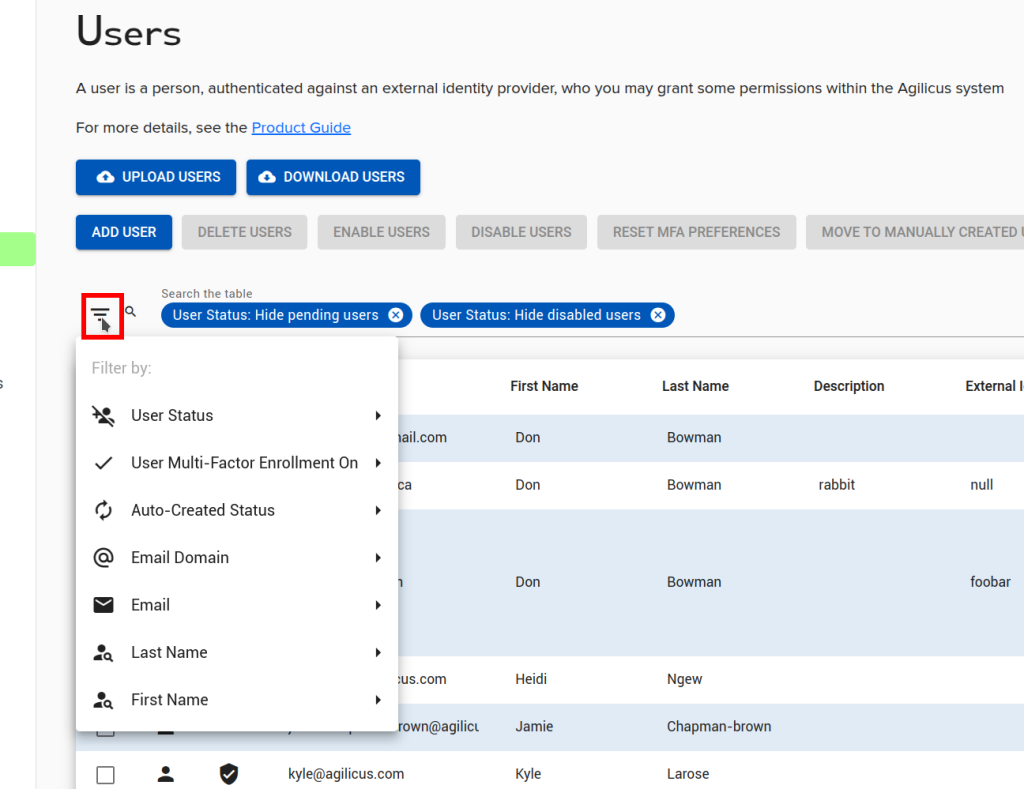
Task: Expand the First Name filter submenu arrow
Action: 378,700
